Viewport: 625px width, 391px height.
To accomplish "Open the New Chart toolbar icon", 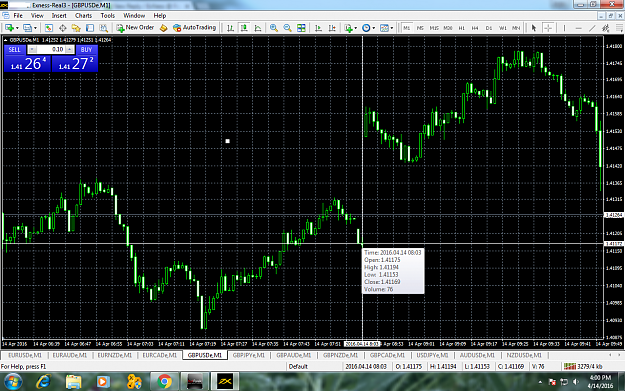I will (9, 28).
